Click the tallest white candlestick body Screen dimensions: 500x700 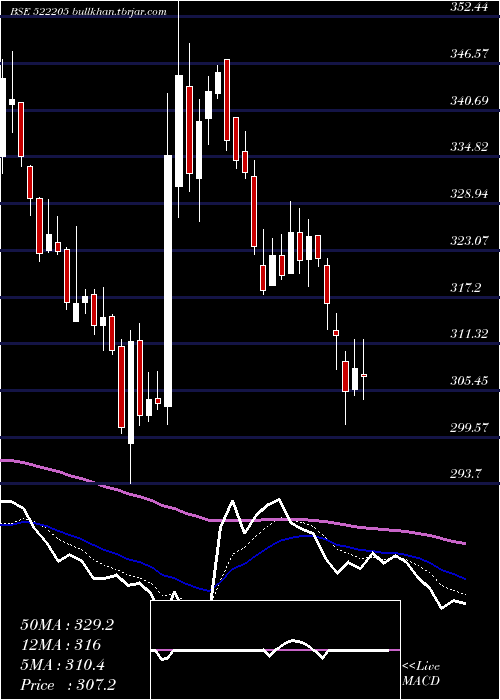click(168, 281)
